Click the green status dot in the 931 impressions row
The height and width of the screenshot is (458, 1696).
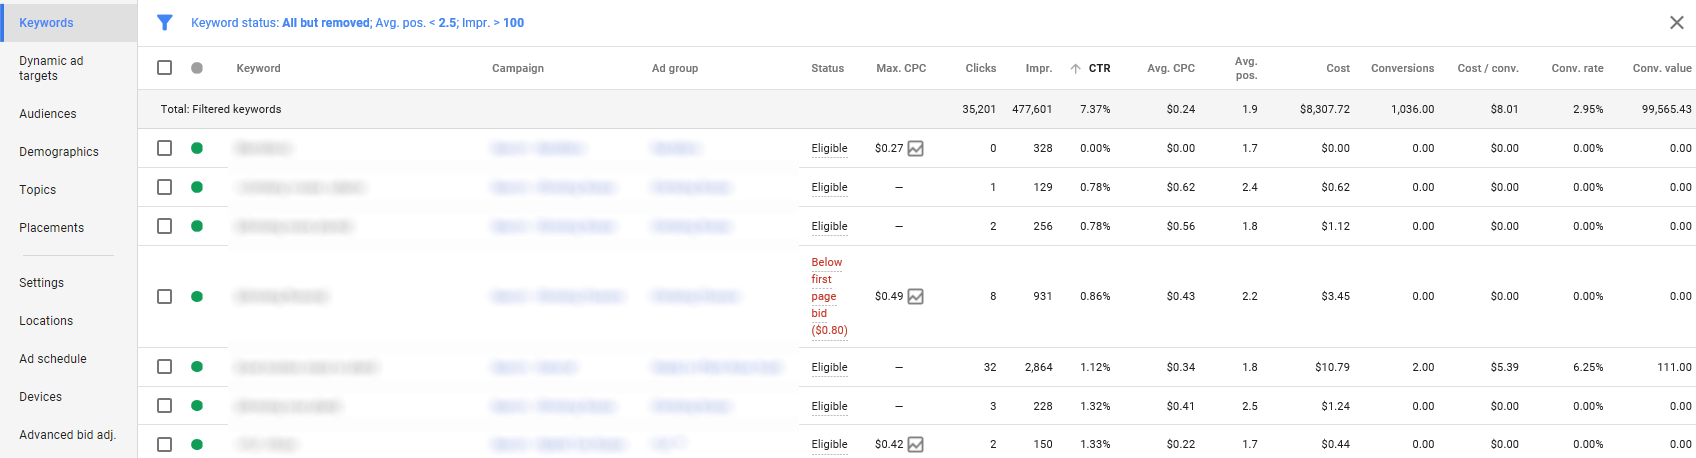(197, 297)
